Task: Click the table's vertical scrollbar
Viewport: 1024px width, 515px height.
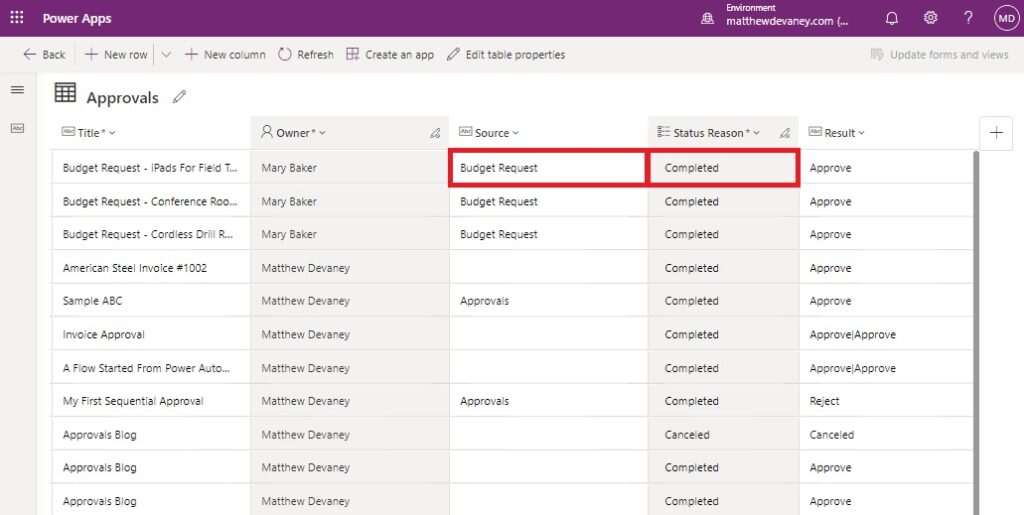Action: pos(976,333)
